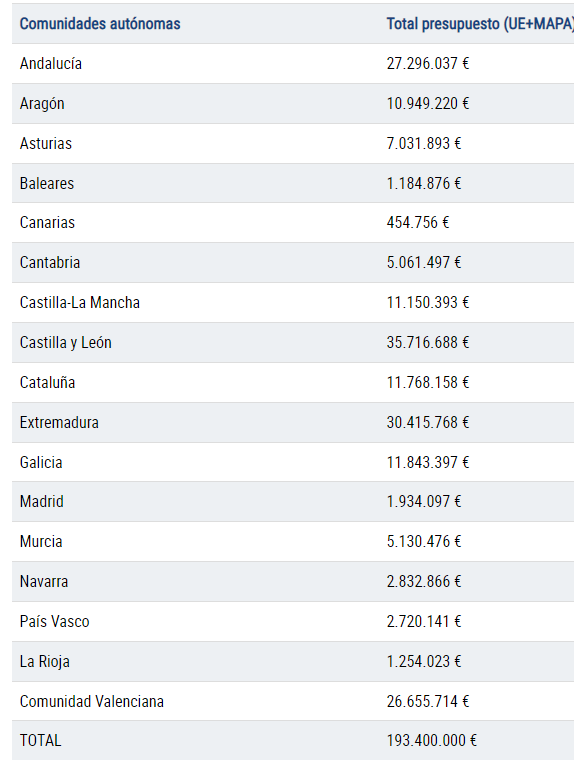
Task: Click the Extremadura budget 30.415.768 €
Action: (x=428, y=423)
